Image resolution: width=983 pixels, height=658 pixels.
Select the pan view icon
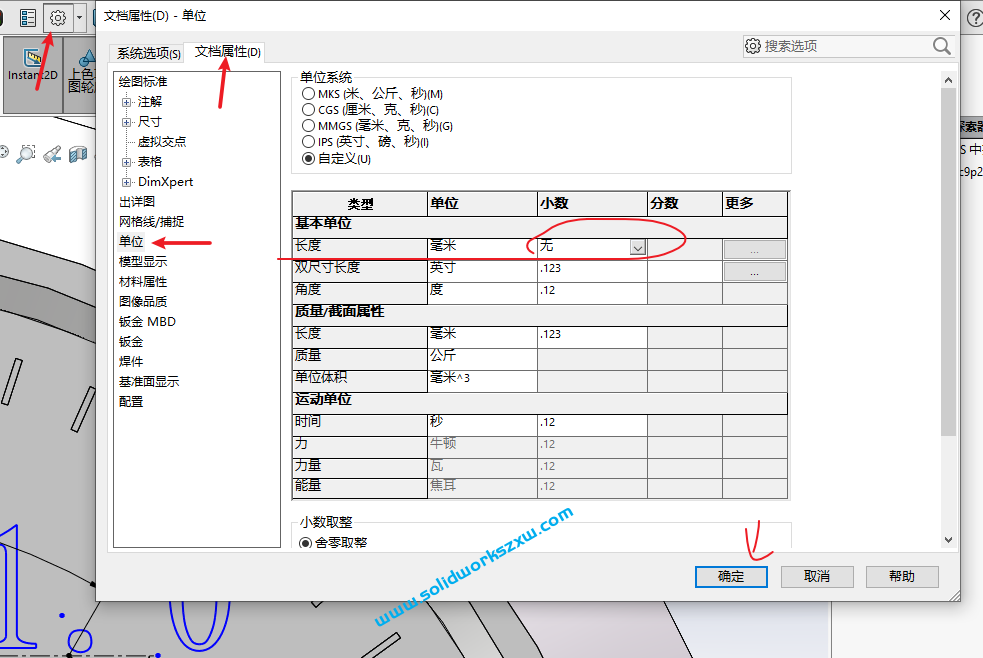(4, 153)
